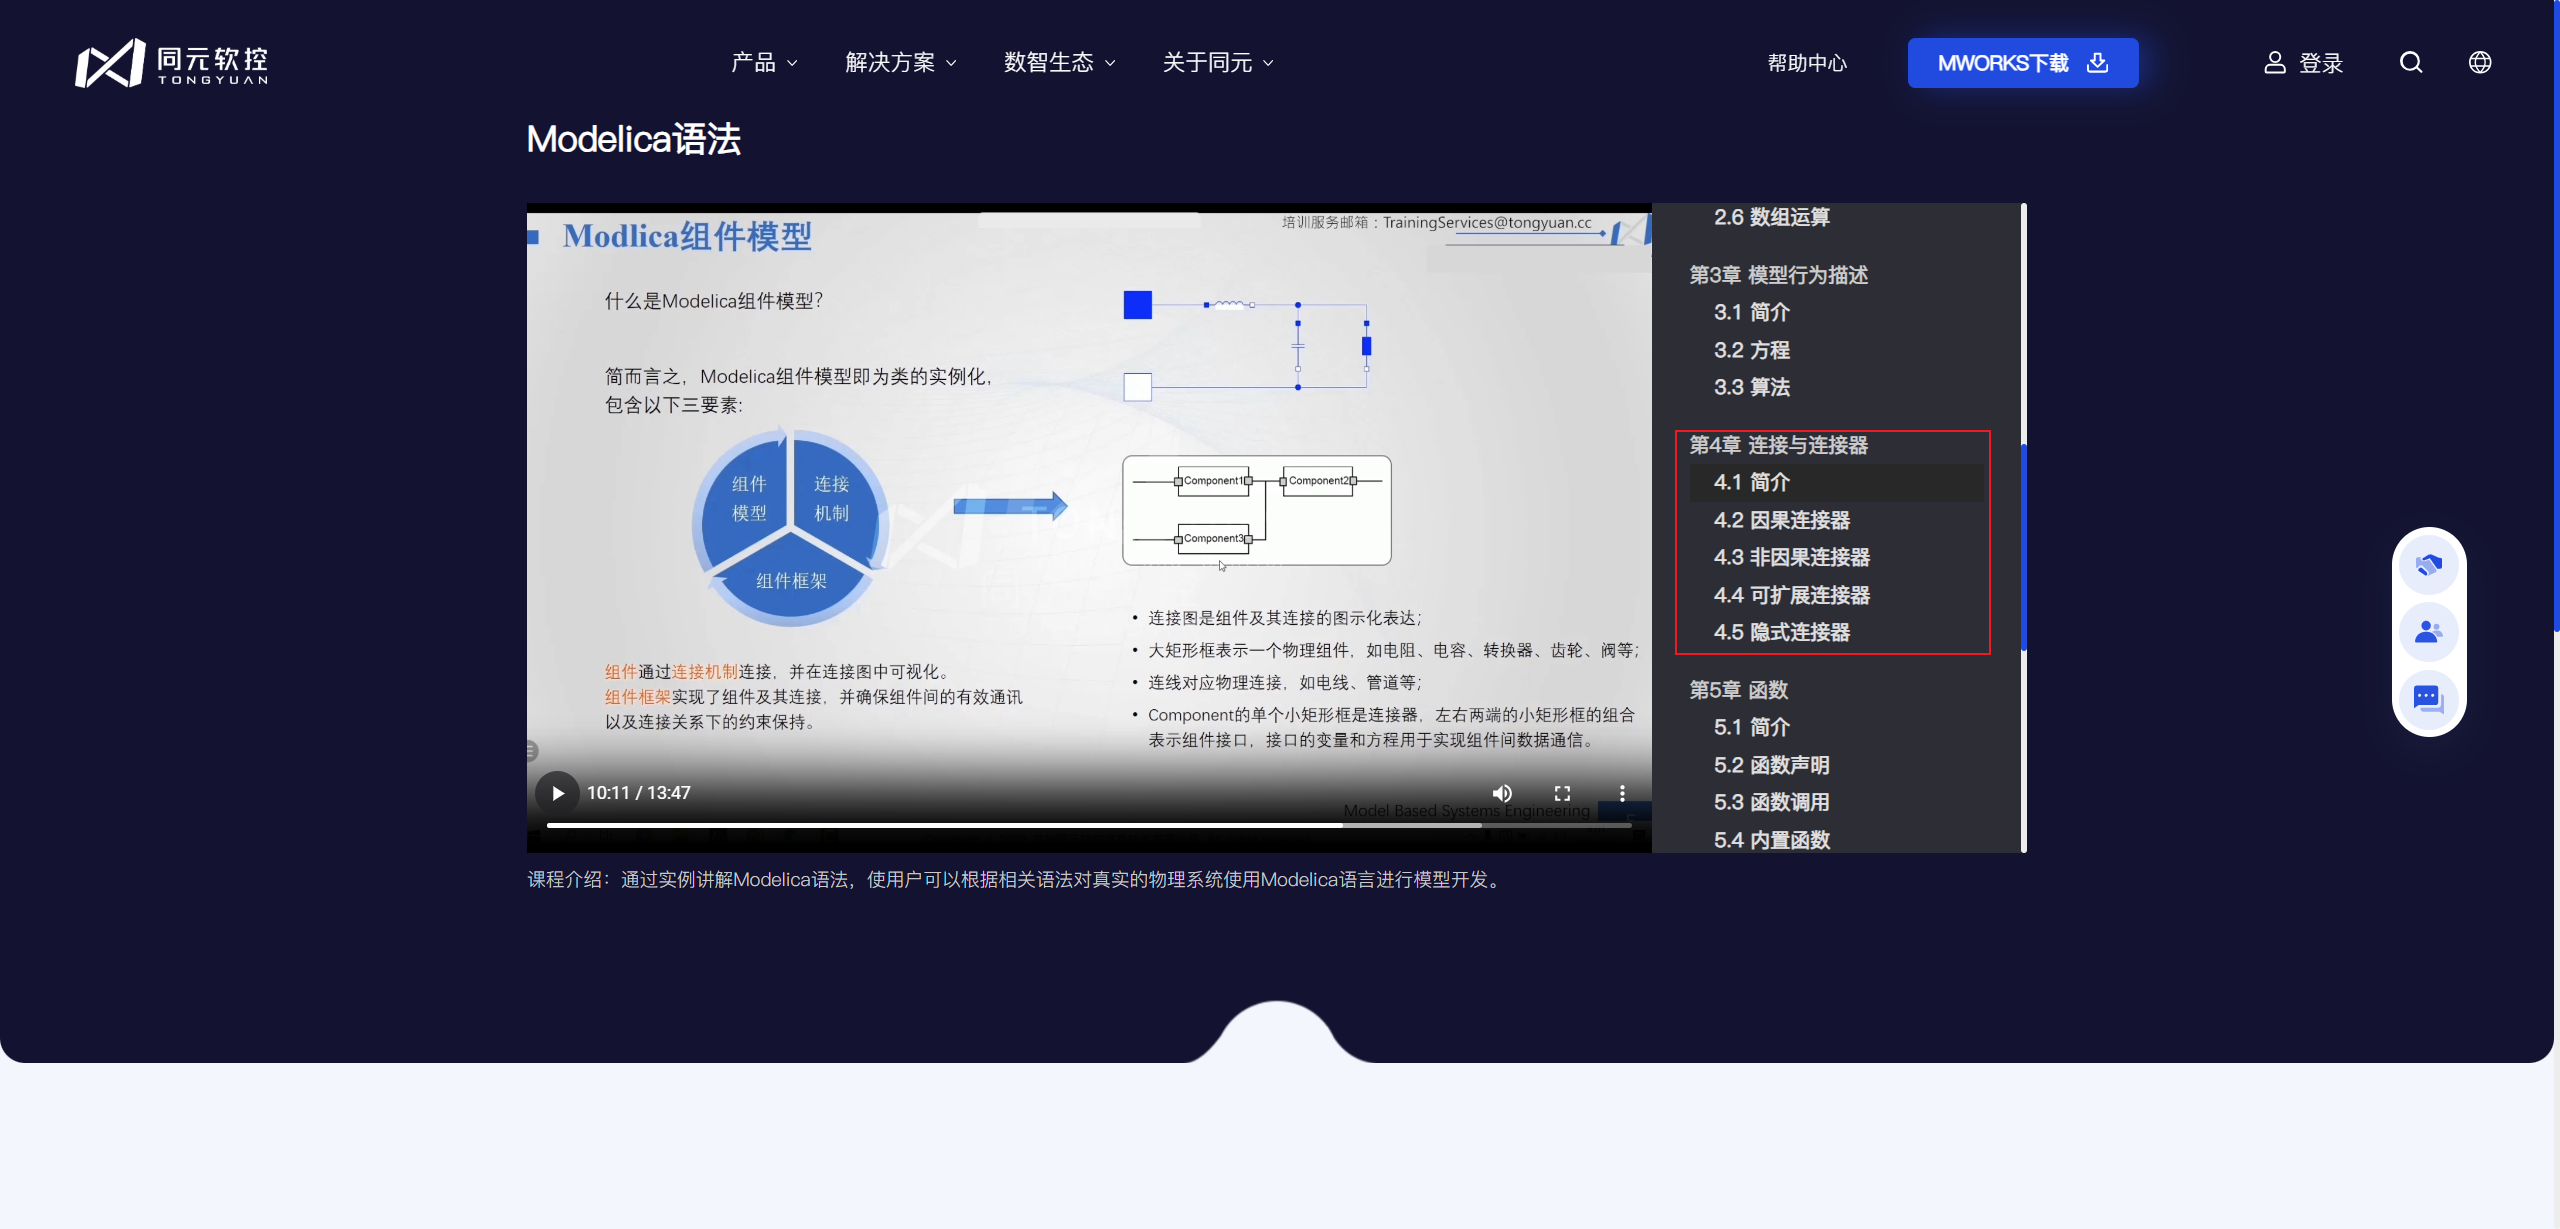Open lesson 5.1 简介

click(x=1752, y=727)
